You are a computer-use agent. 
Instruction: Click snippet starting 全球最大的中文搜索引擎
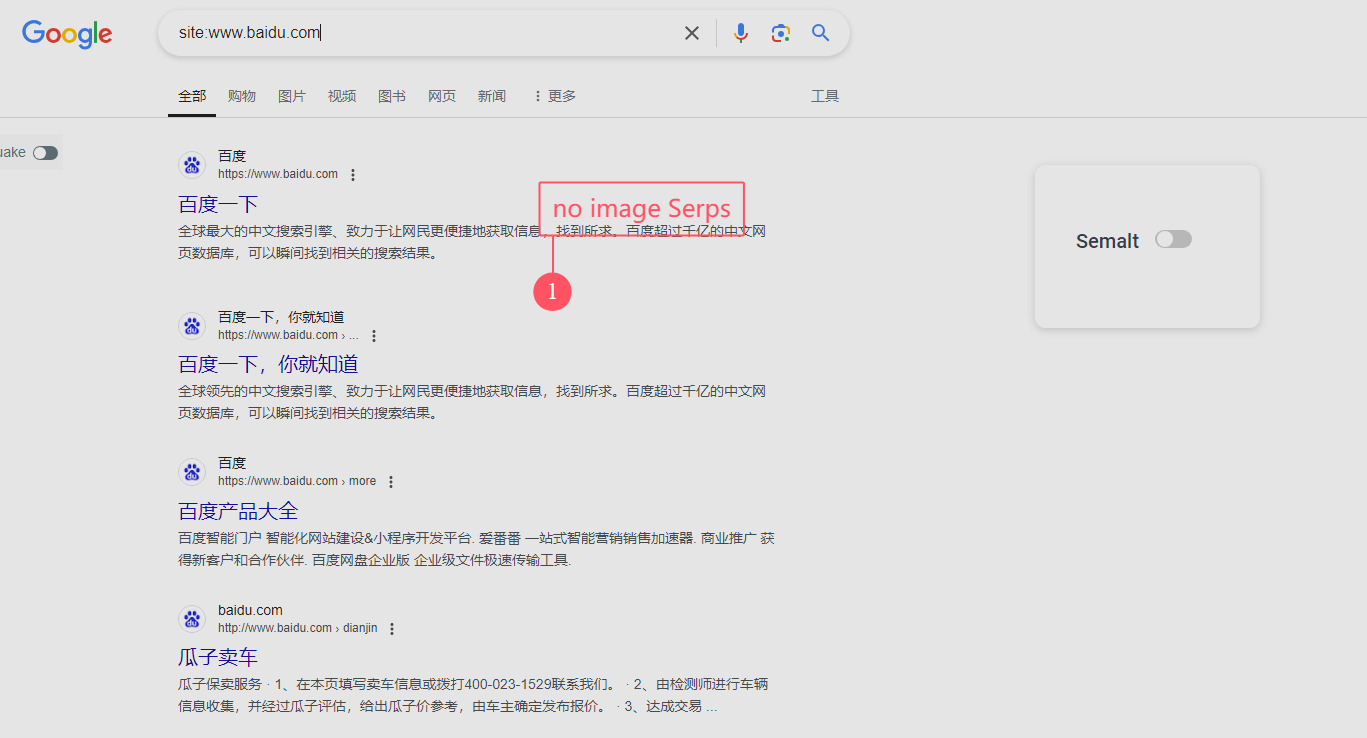coord(472,242)
